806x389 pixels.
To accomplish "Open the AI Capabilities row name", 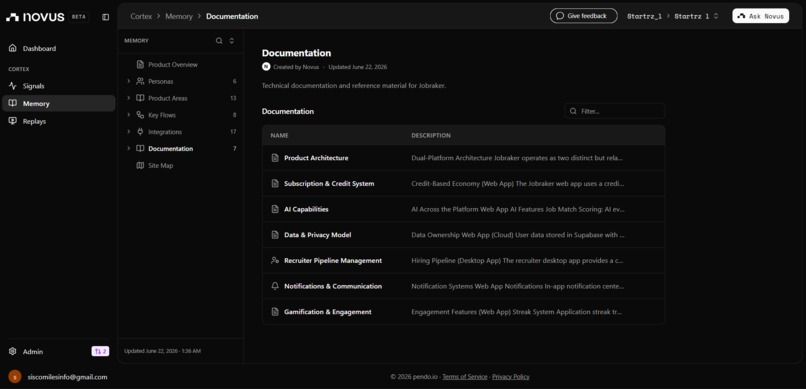I will click(x=306, y=209).
